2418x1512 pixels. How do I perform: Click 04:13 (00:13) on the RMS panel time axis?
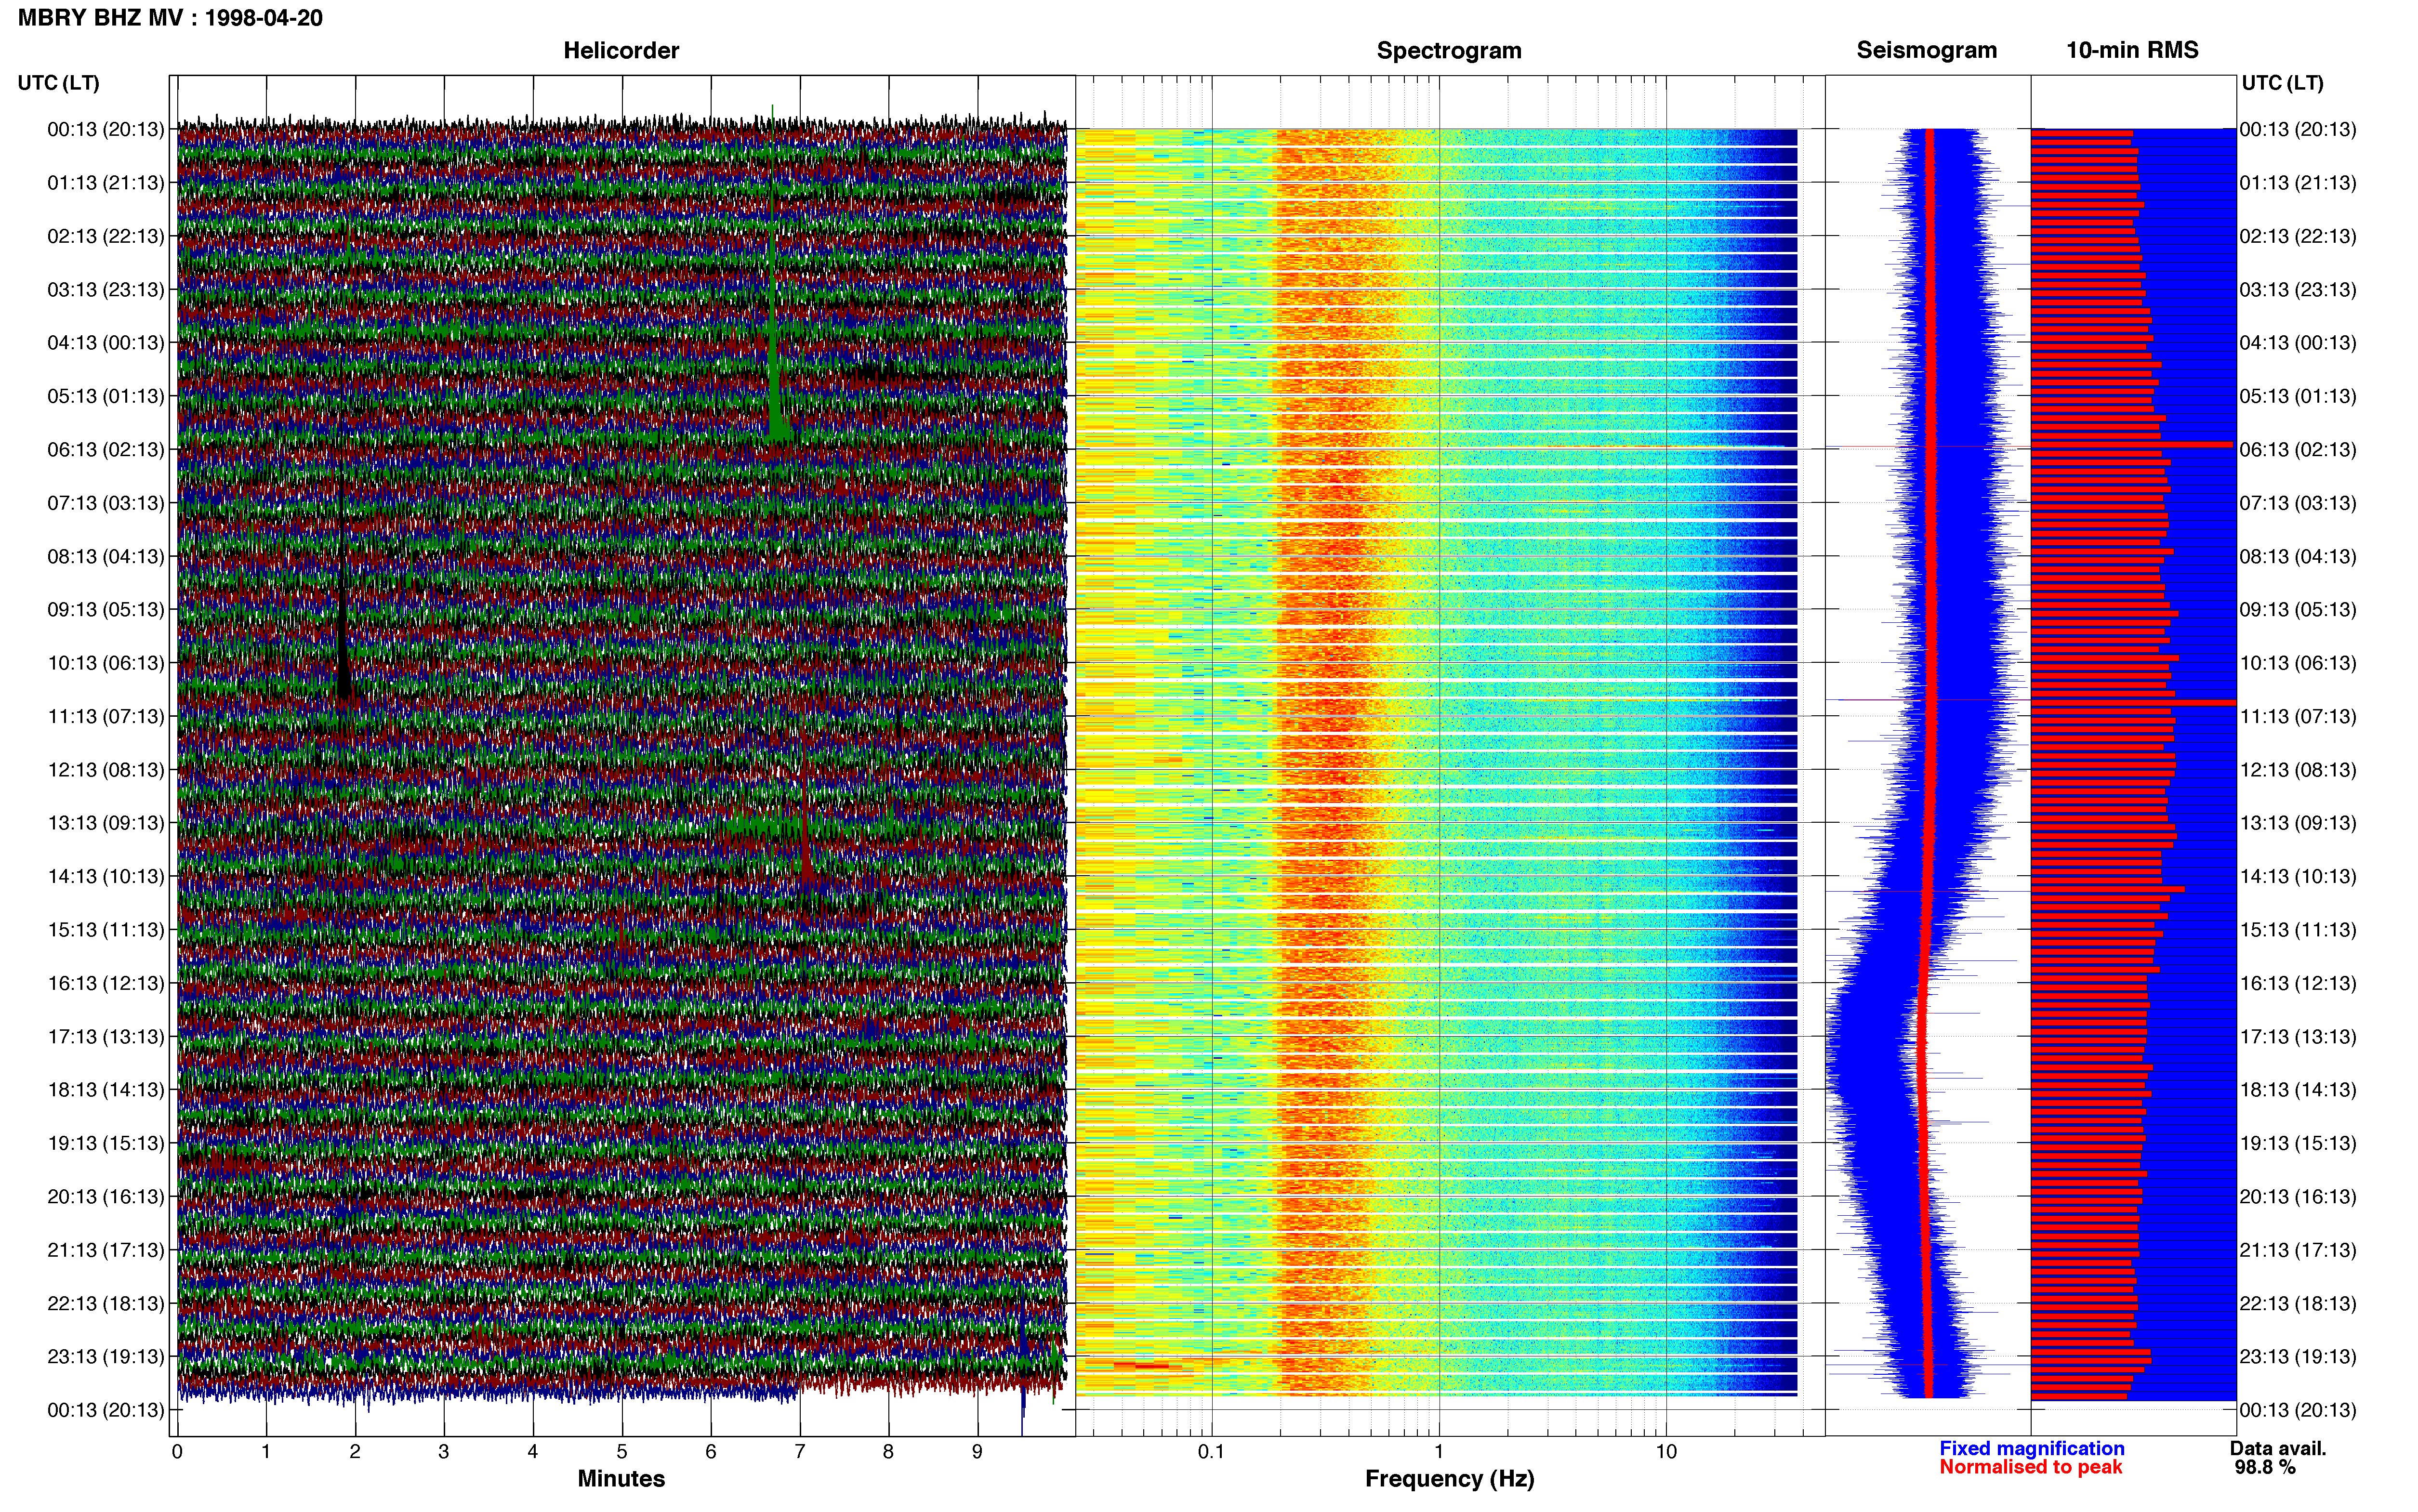coord(2298,343)
